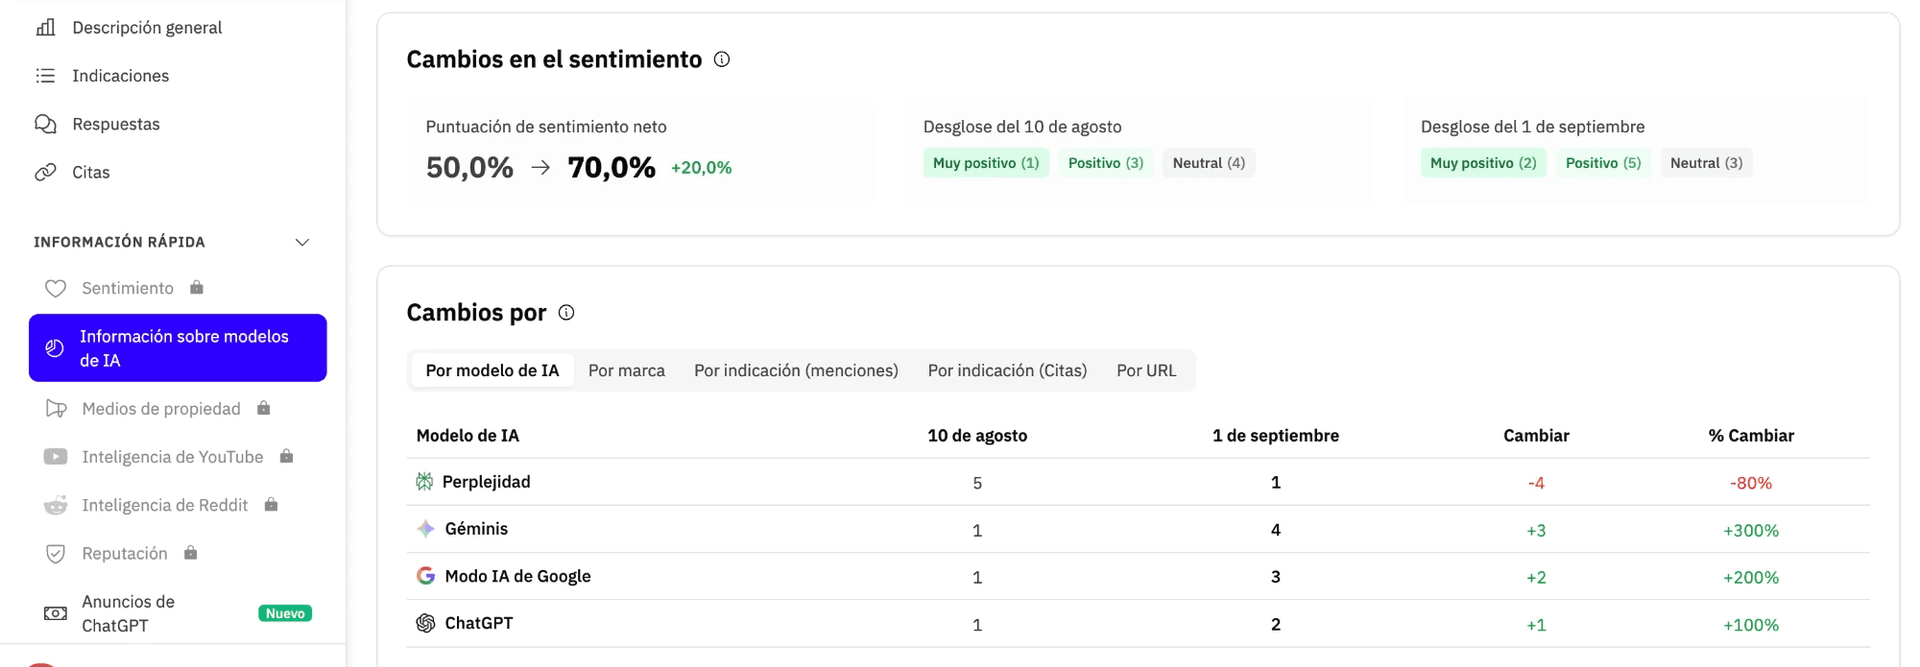Click the 1 de septiembre column header

[1275, 436]
